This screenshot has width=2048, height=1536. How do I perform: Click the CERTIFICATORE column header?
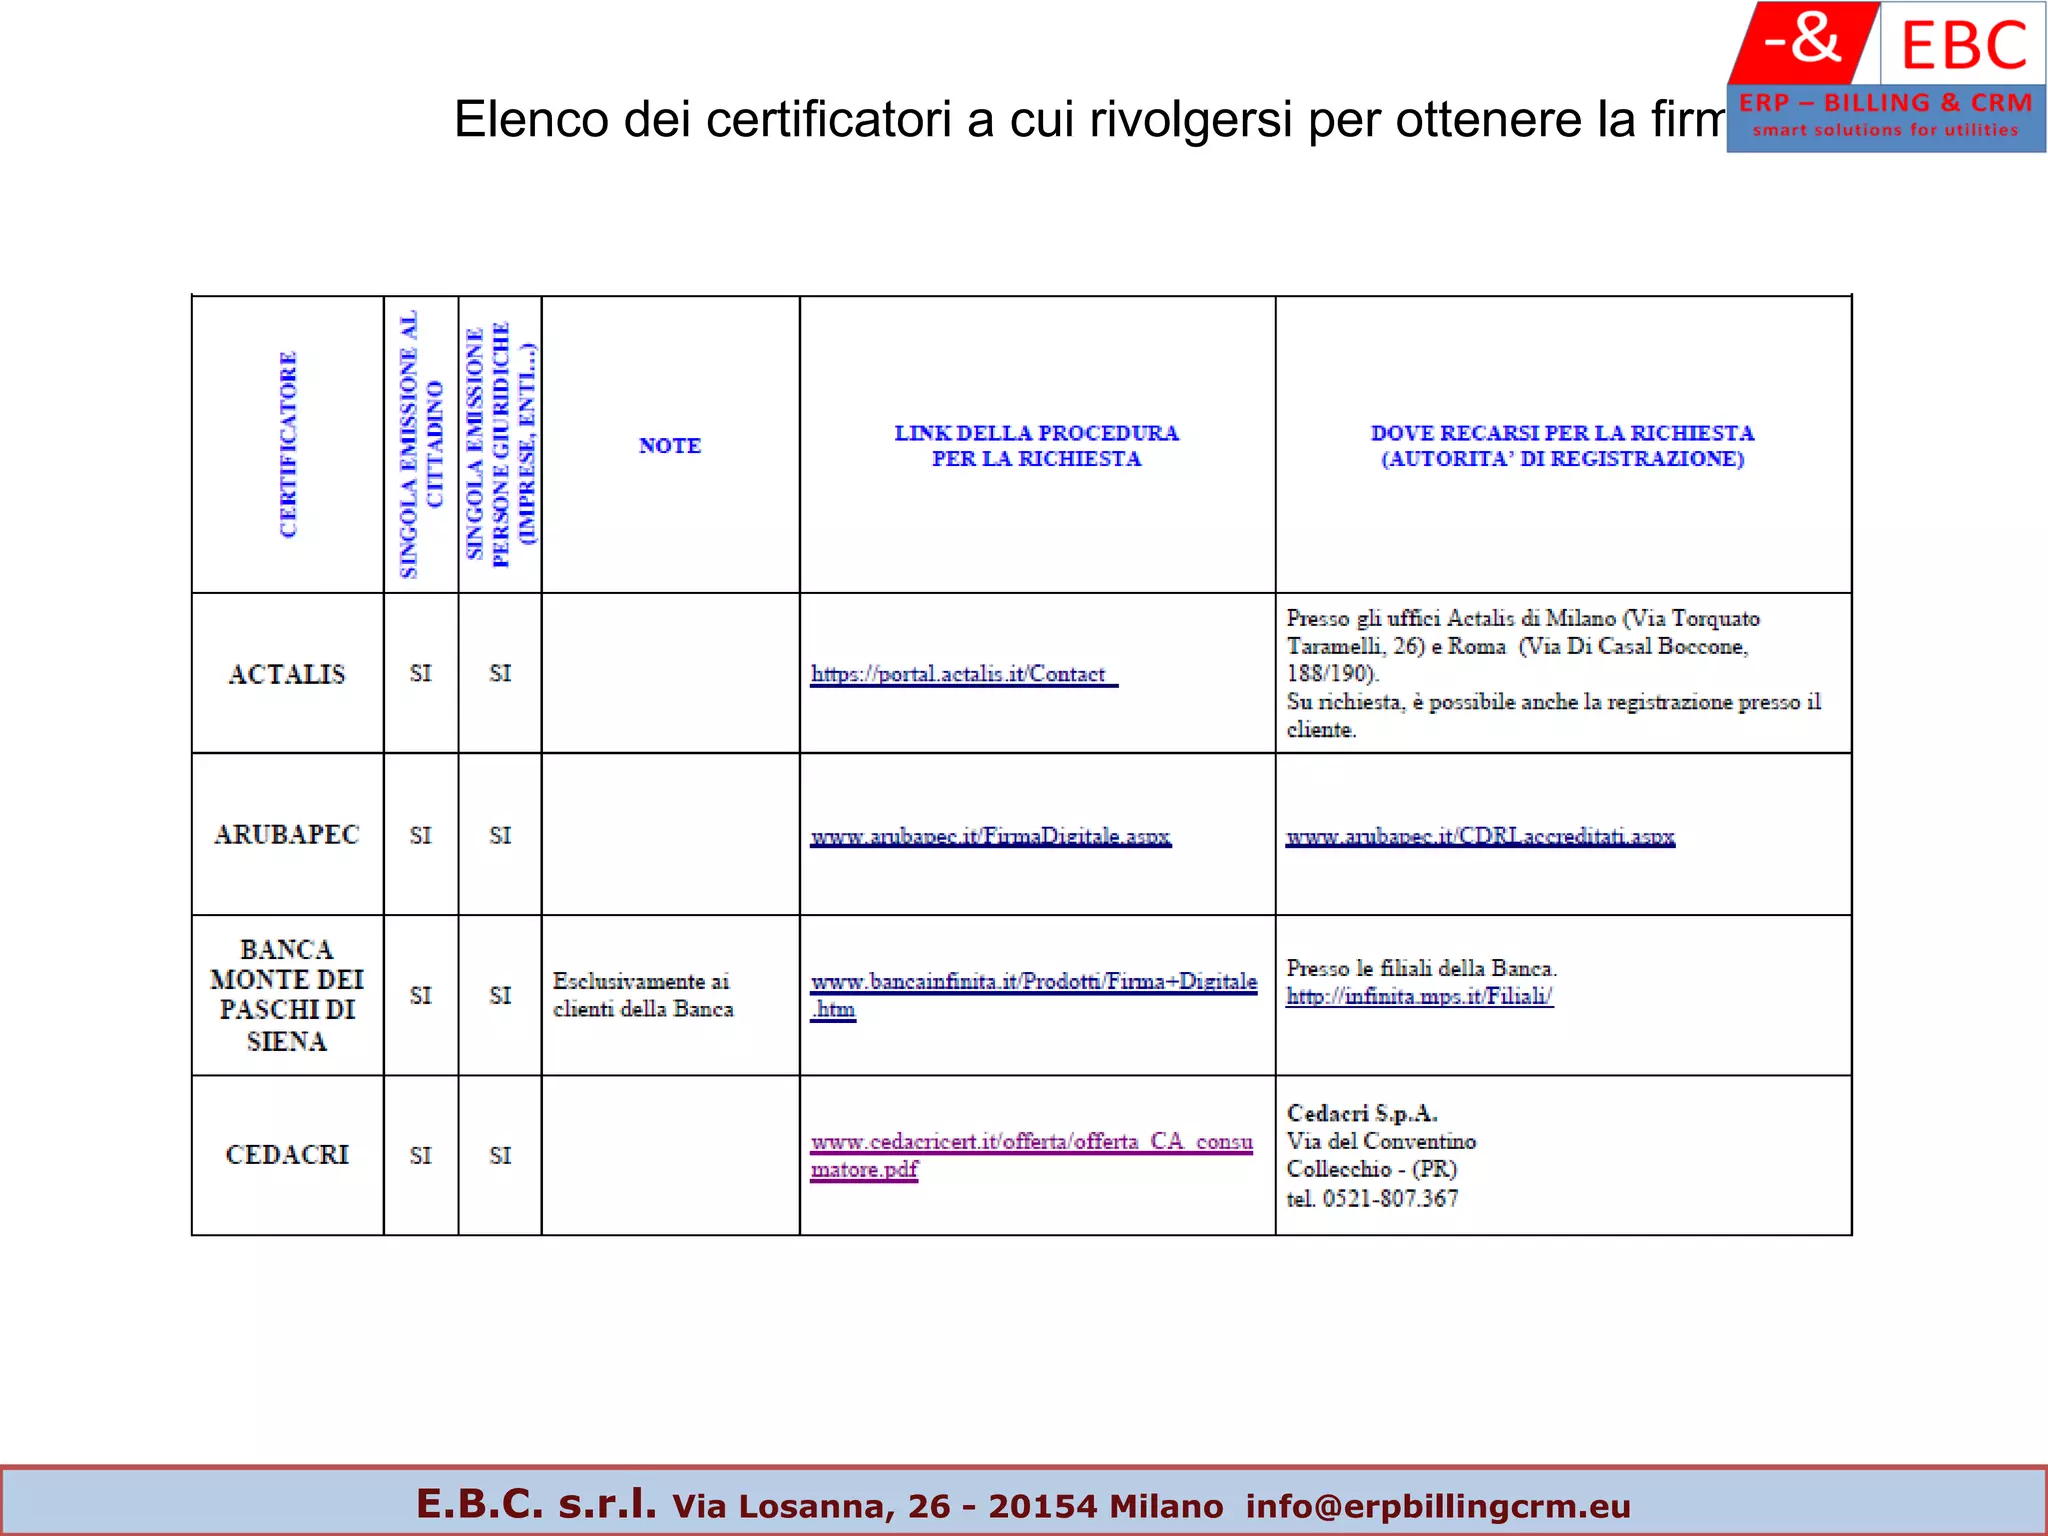point(288,445)
